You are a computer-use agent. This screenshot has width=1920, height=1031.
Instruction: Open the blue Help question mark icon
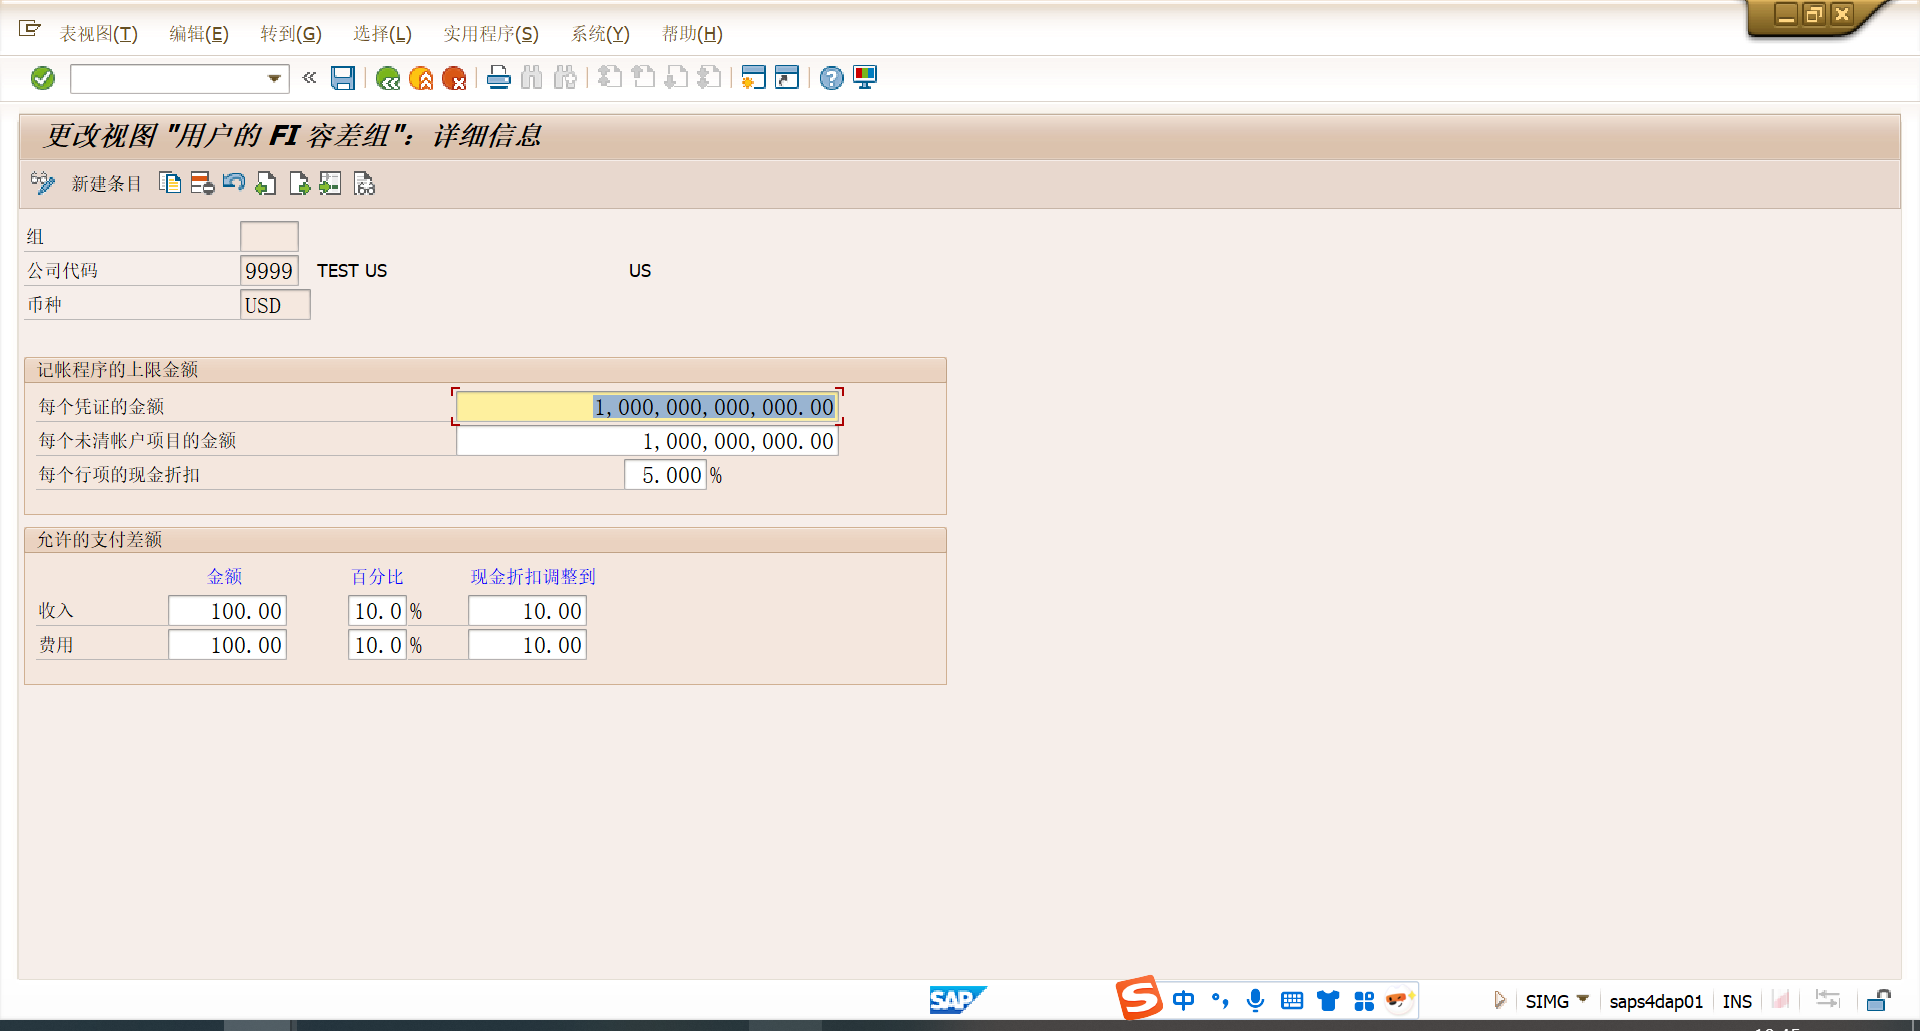831,78
